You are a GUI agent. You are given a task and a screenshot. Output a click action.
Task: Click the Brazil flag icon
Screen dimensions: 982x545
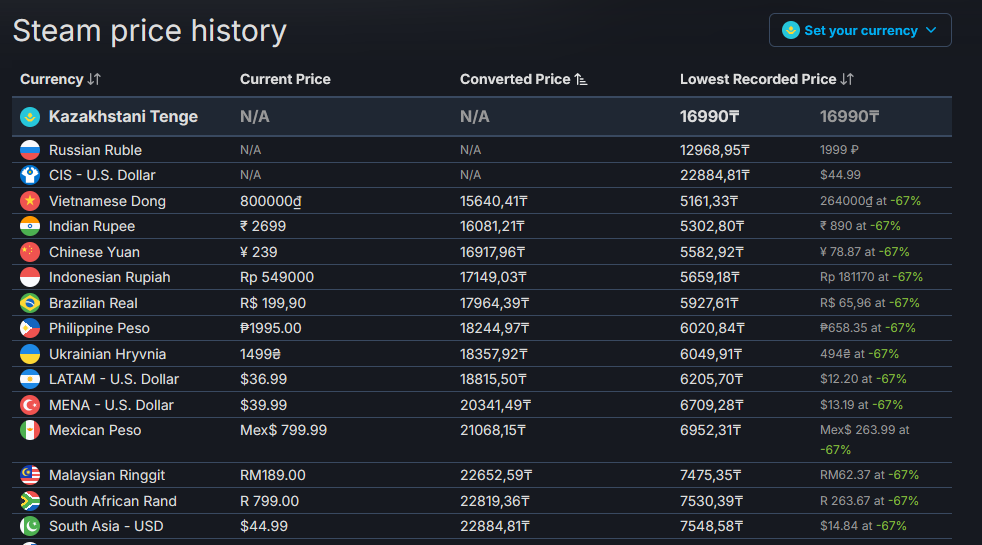(30, 303)
